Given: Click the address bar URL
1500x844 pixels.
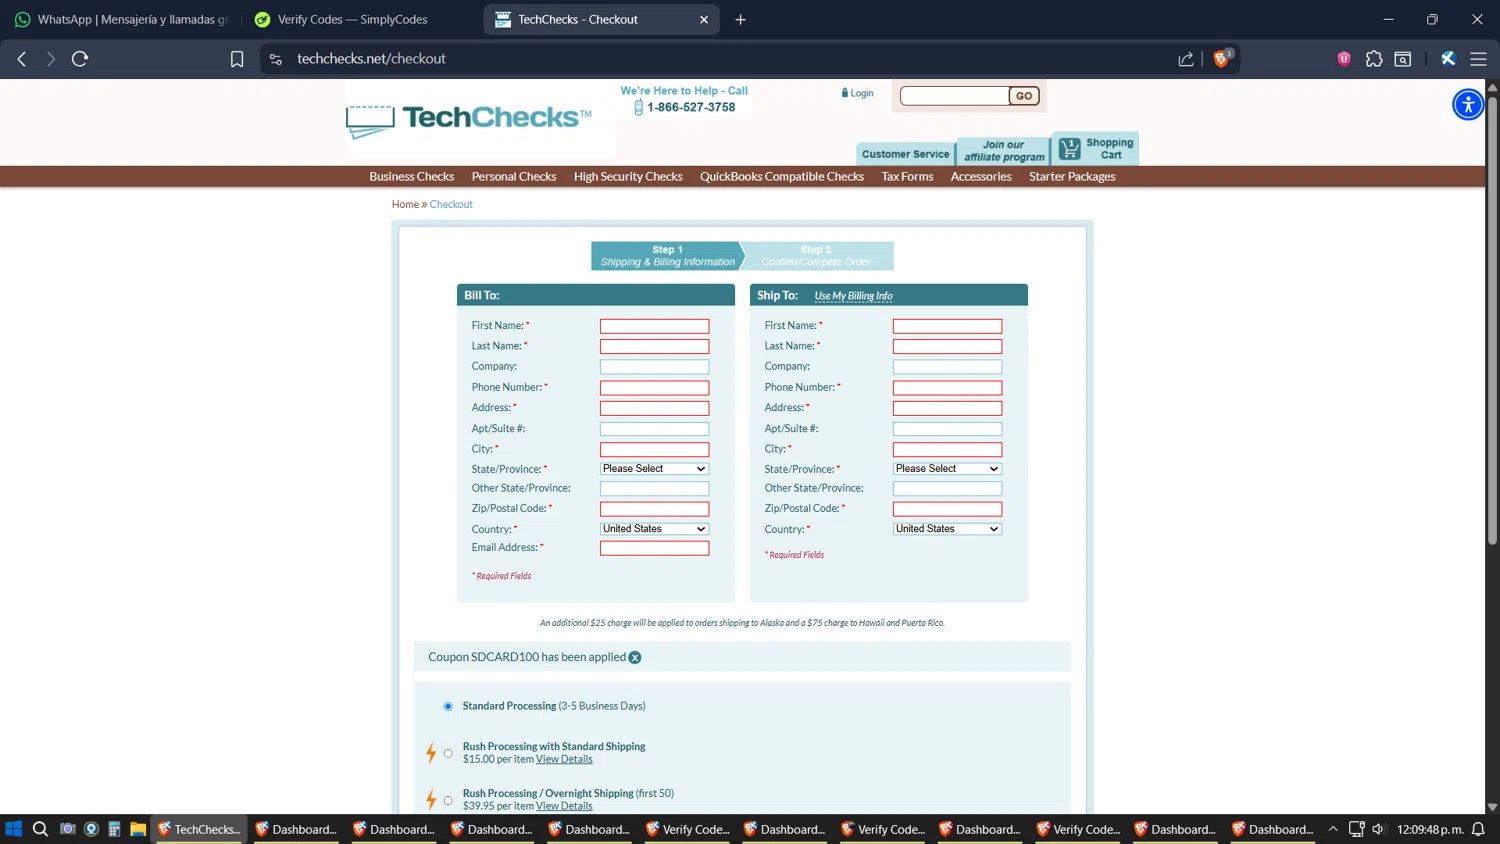Looking at the screenshot, I should (371, 59).
